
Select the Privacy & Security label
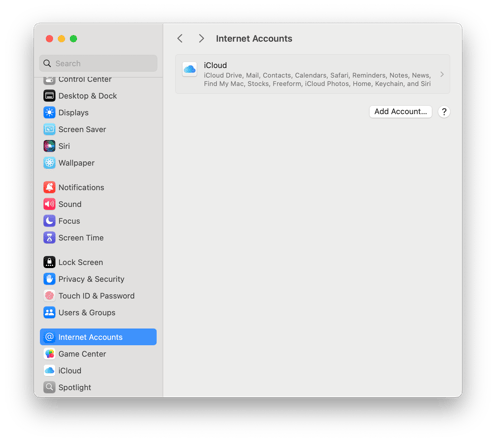coord(91,279)
